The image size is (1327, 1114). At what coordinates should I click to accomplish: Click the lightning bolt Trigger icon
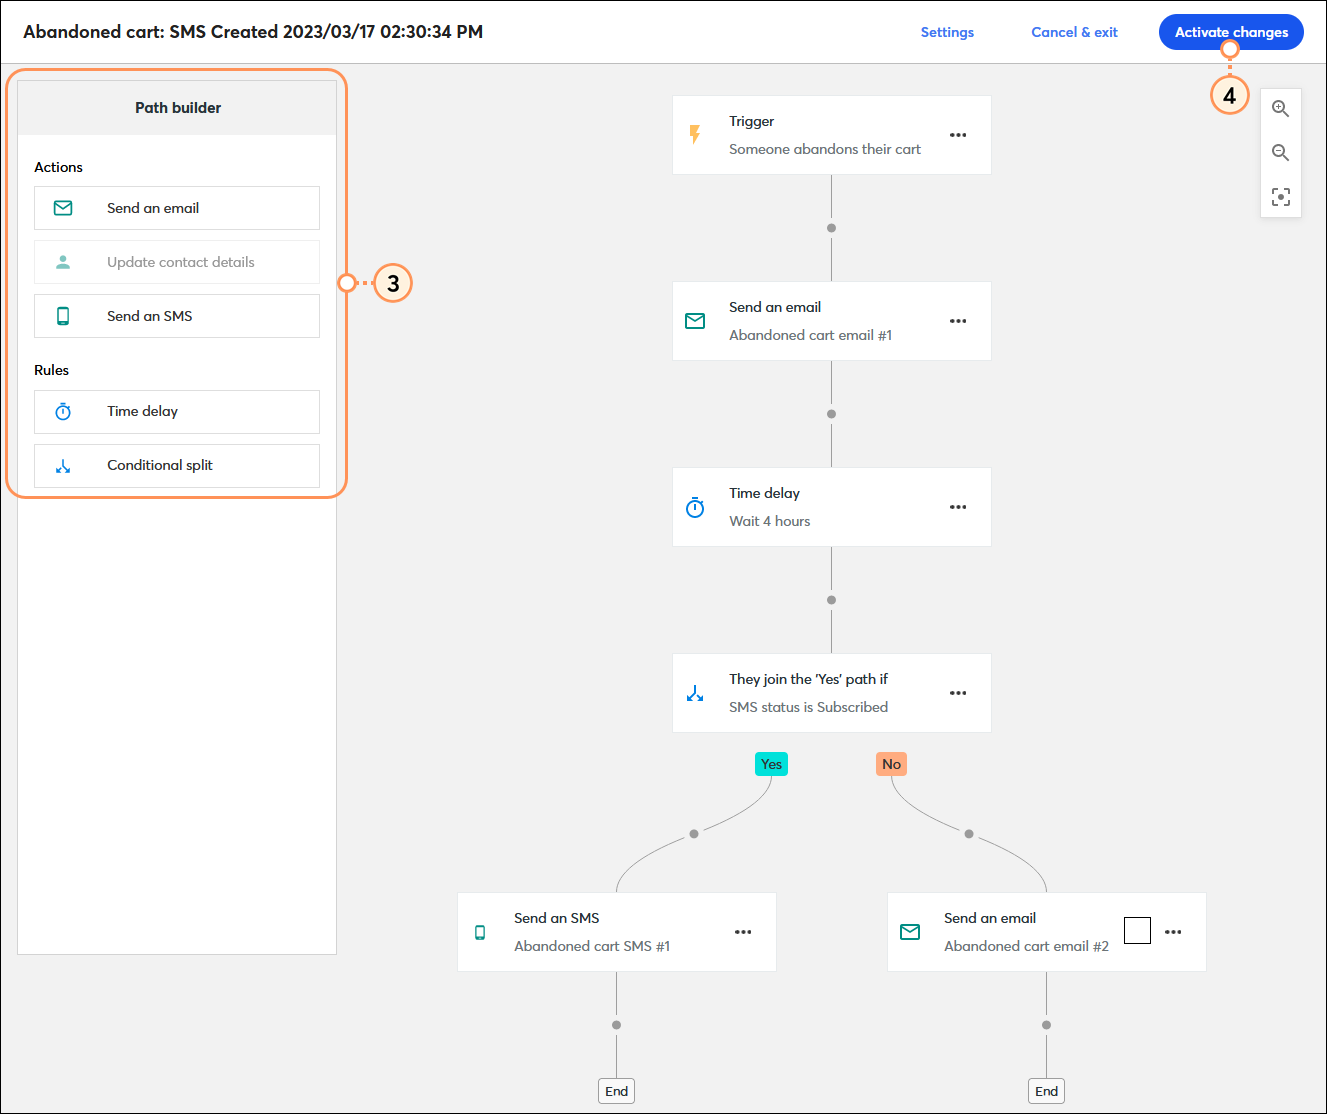[x=695, y=134]
